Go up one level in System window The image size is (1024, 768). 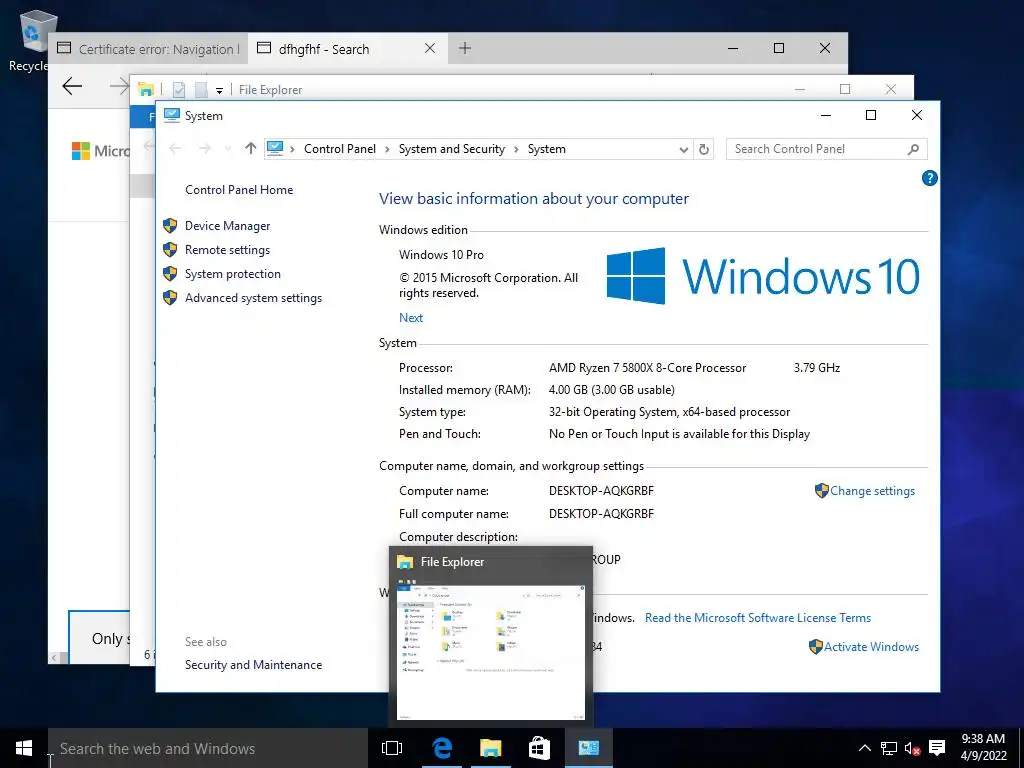[x=250, y=149]
